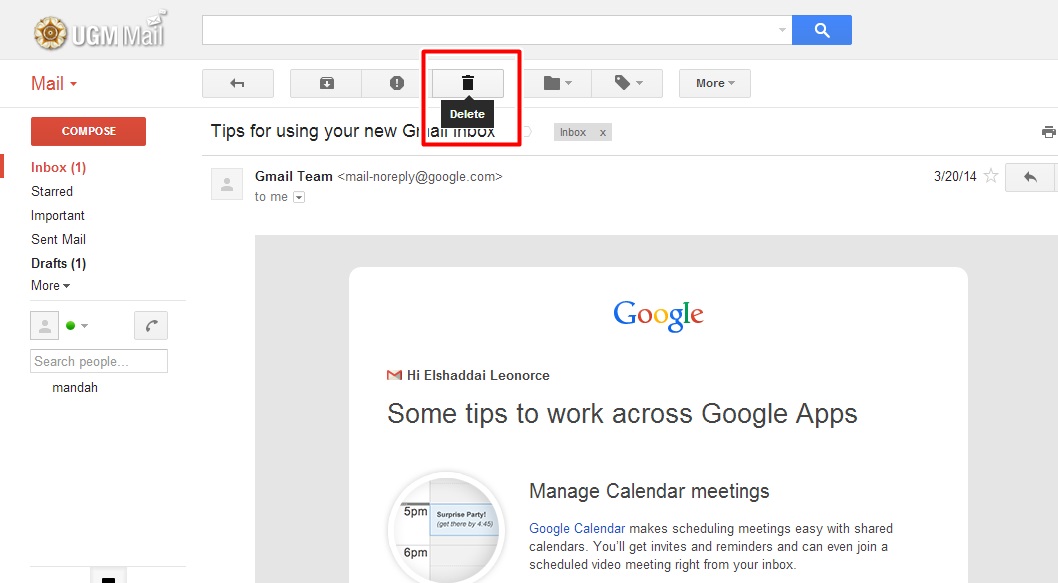Click the back to inbox arrow button
Viewport: 1058px width, 583px height.
click(238, 84)
